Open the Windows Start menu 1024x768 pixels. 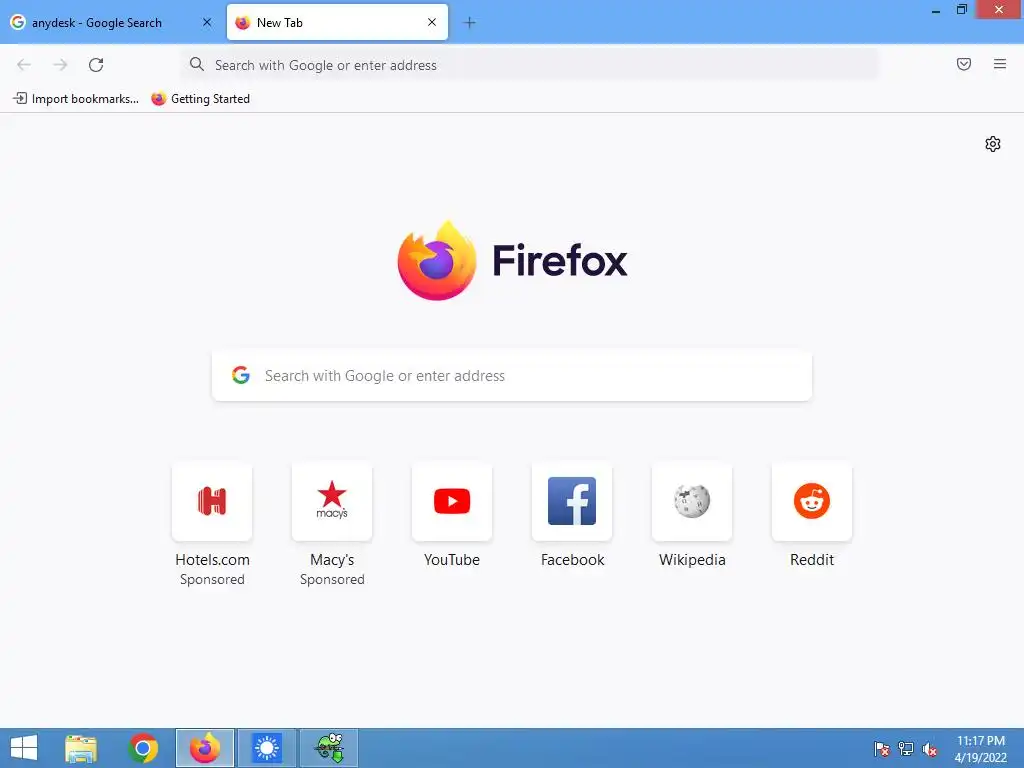coord(24,748)
